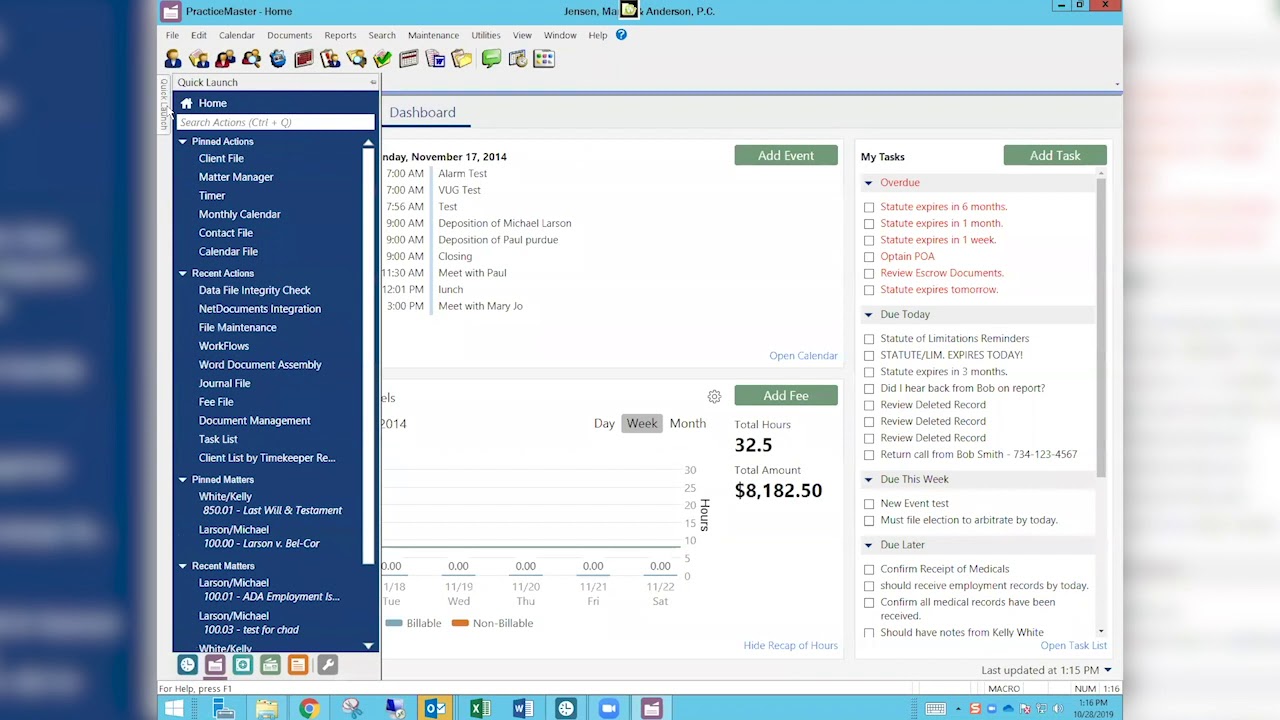Open Zoom from the taskbar
The height and width of the screenshot is (720, 1280).
pyautogui.click(x=609, y=709)
